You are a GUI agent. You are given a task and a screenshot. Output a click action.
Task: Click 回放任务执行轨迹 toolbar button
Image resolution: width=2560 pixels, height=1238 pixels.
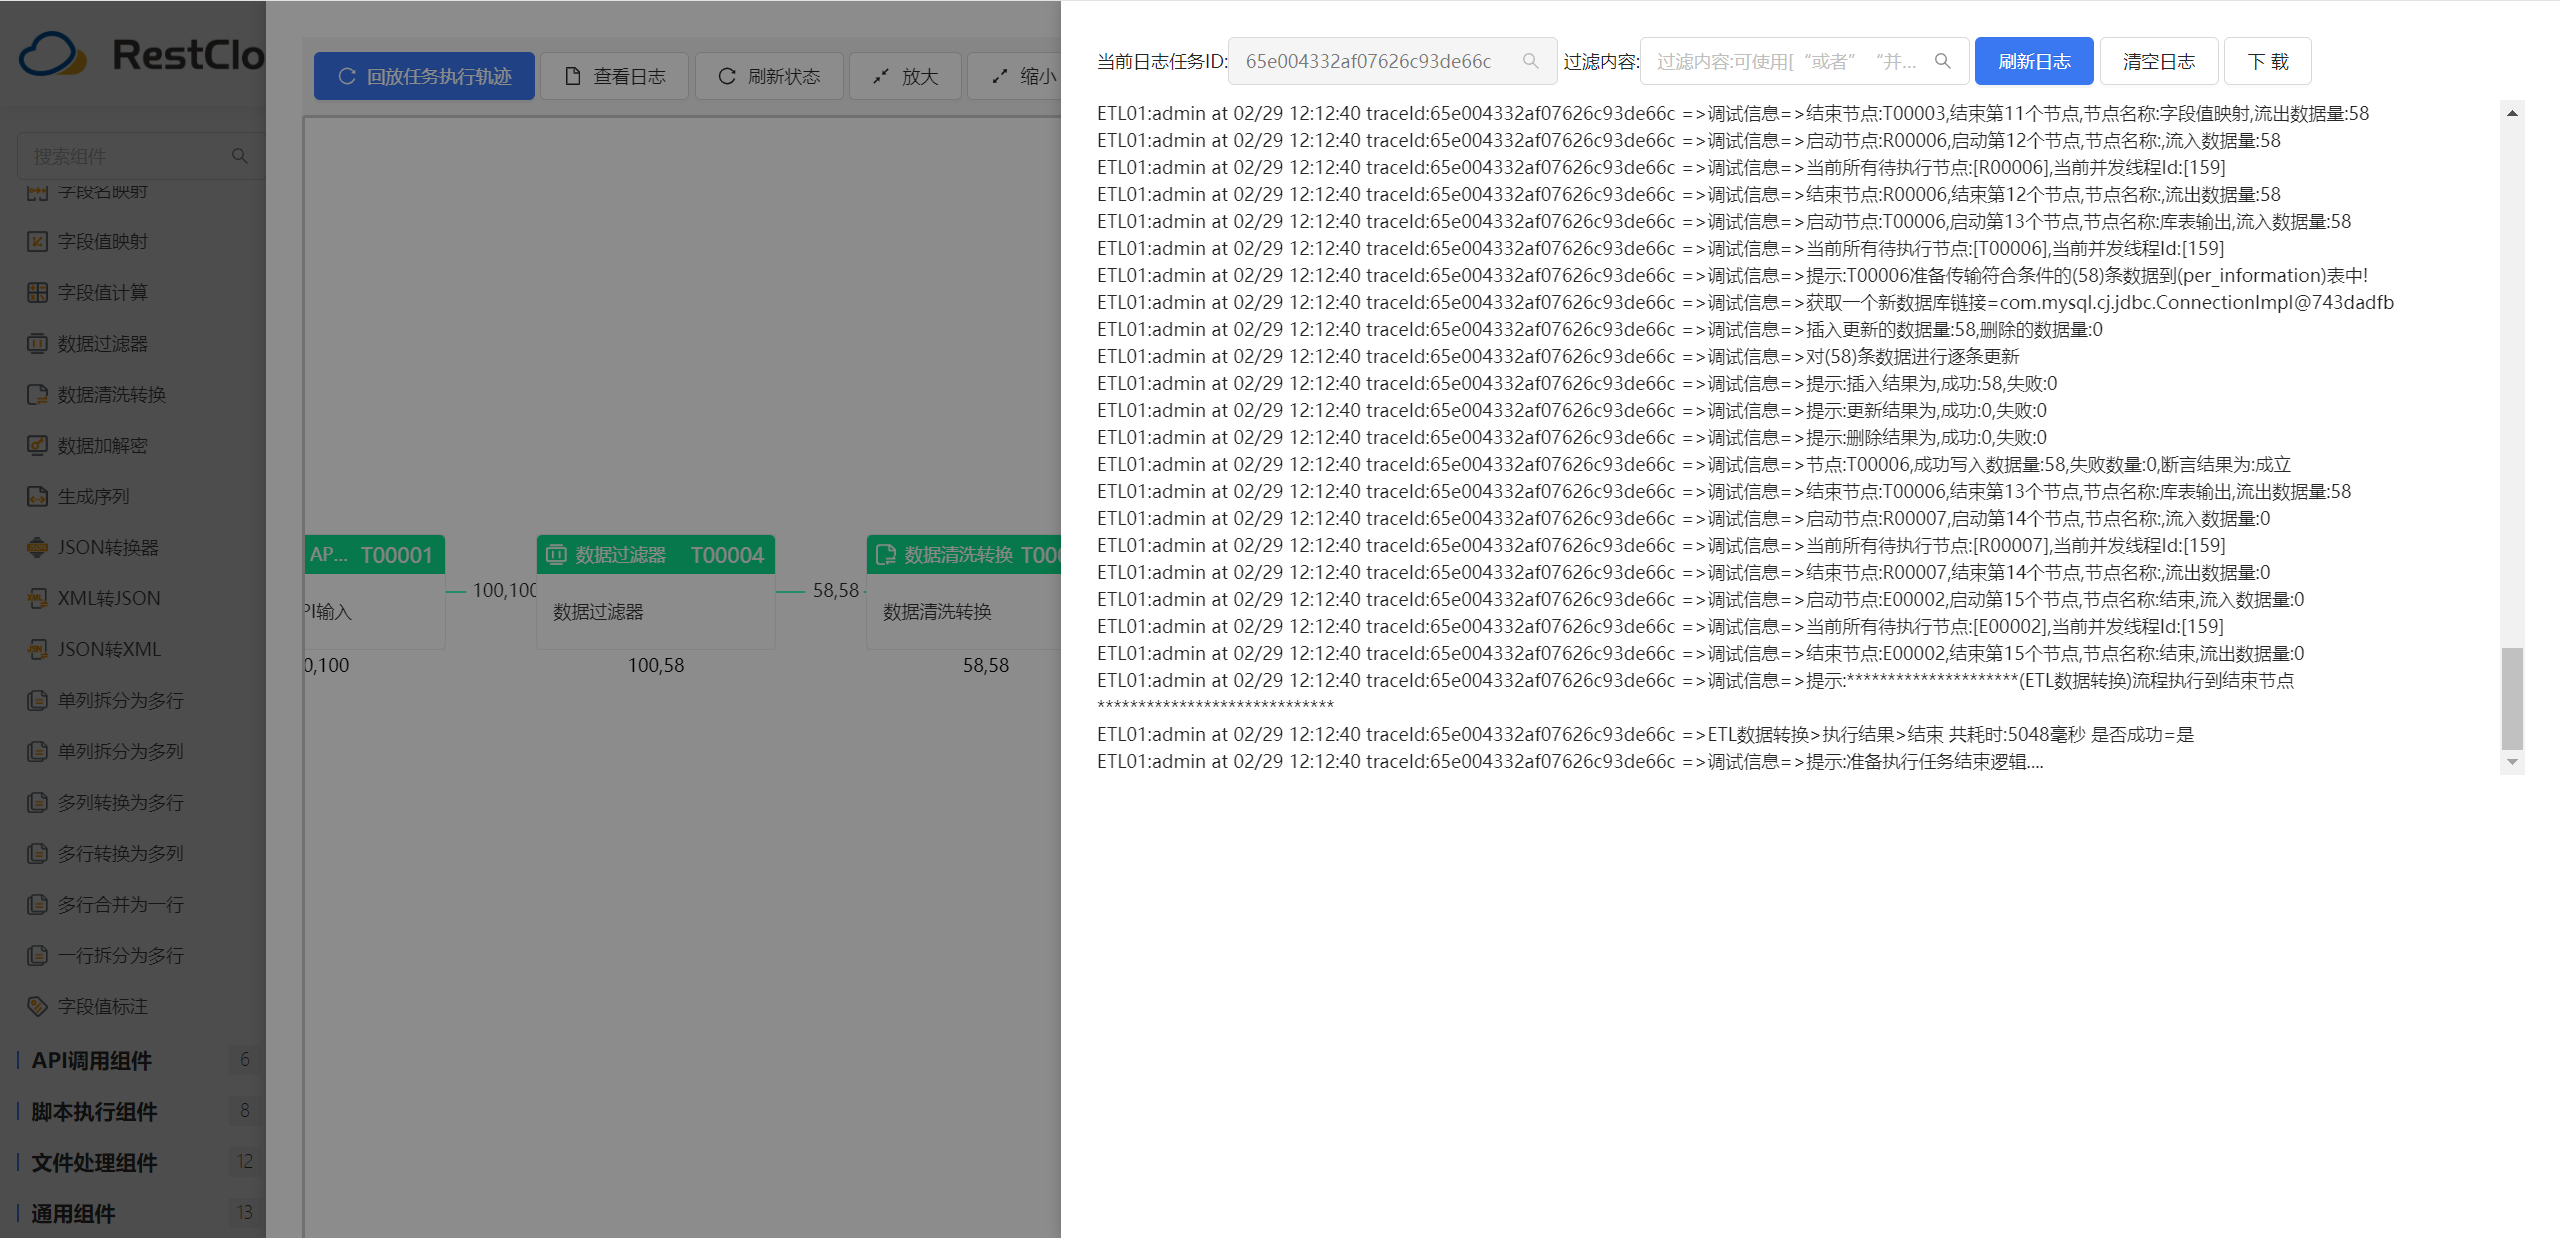(x=424, y=76)
